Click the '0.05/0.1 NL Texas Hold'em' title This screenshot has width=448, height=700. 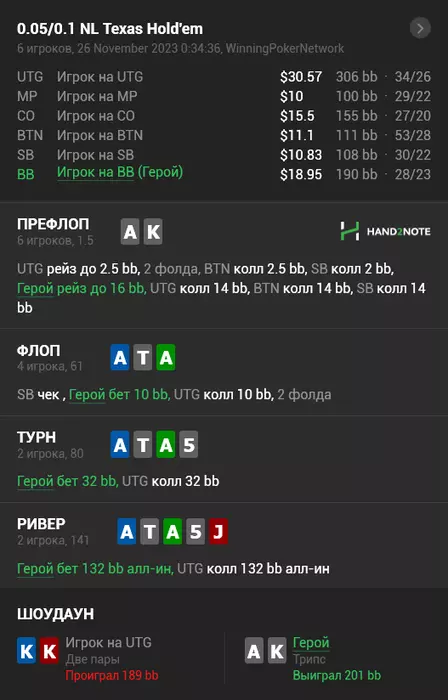click(x=110, y=29)
